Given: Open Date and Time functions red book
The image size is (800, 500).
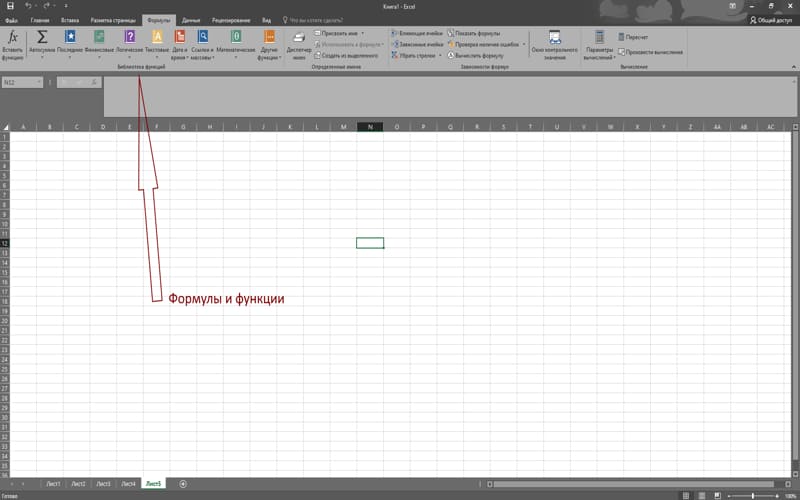Looking at the screenshot, I should pyautogui.click(x=180, y=37).
